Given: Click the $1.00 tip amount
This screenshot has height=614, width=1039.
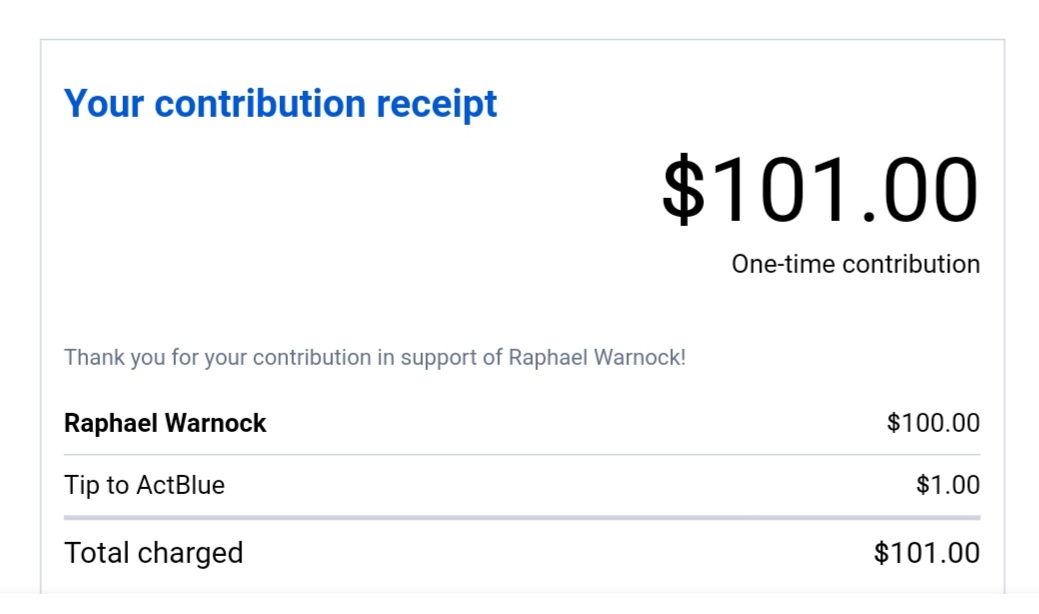Looking at the screenshot, I should click(x=948, y=485).
